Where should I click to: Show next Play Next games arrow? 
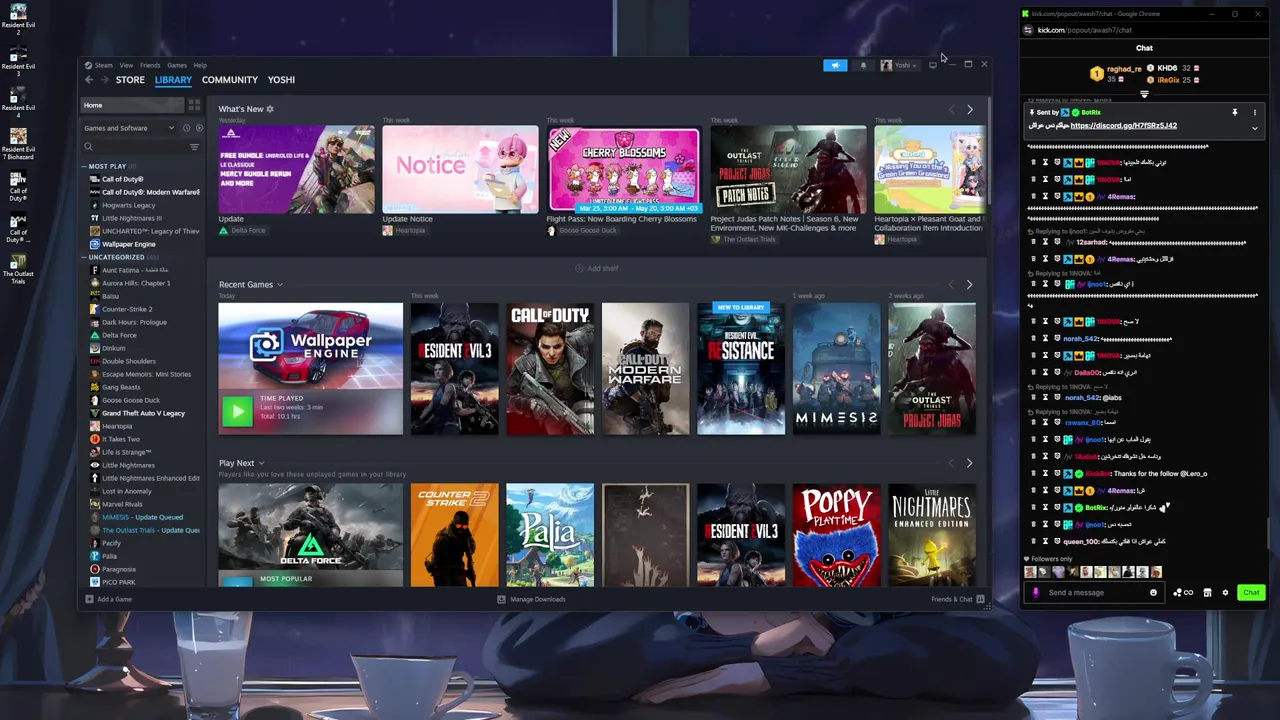click(969, 463)
